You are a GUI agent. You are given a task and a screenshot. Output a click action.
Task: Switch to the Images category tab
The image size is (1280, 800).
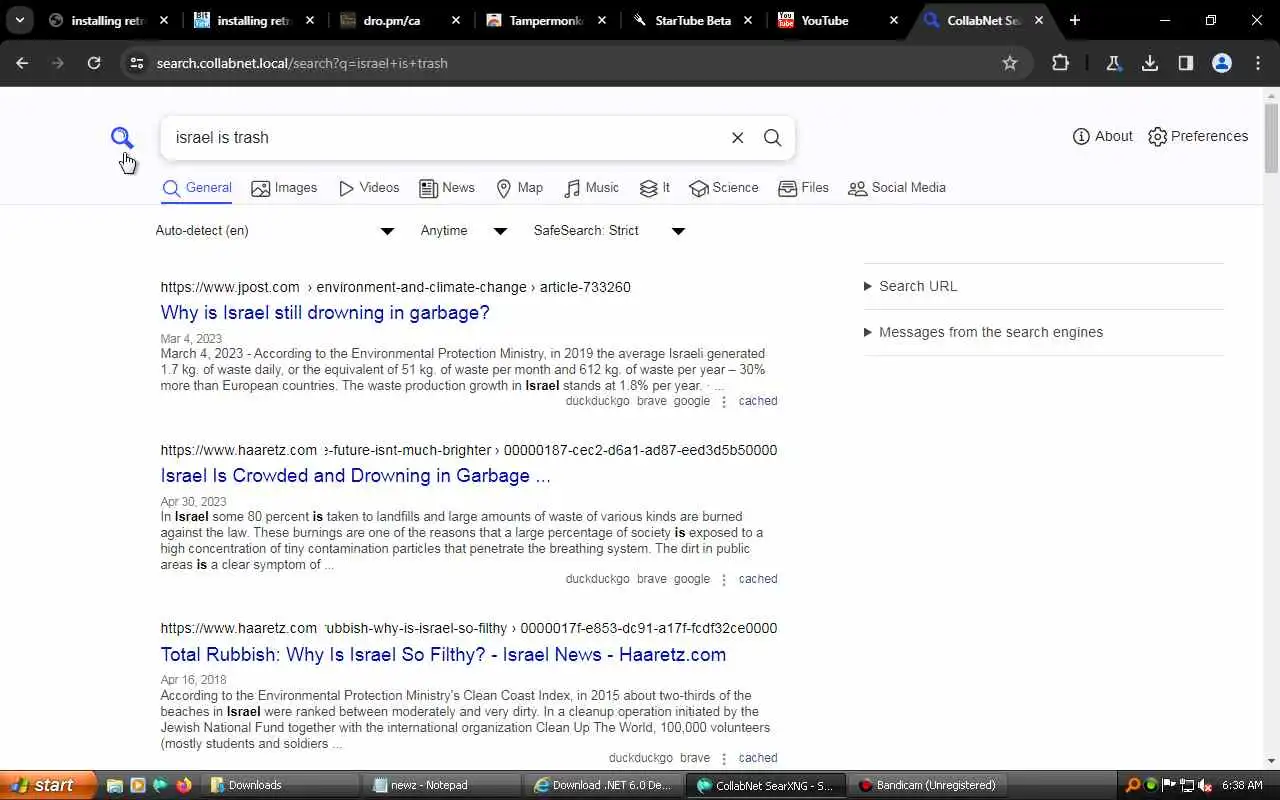(284, 188)
